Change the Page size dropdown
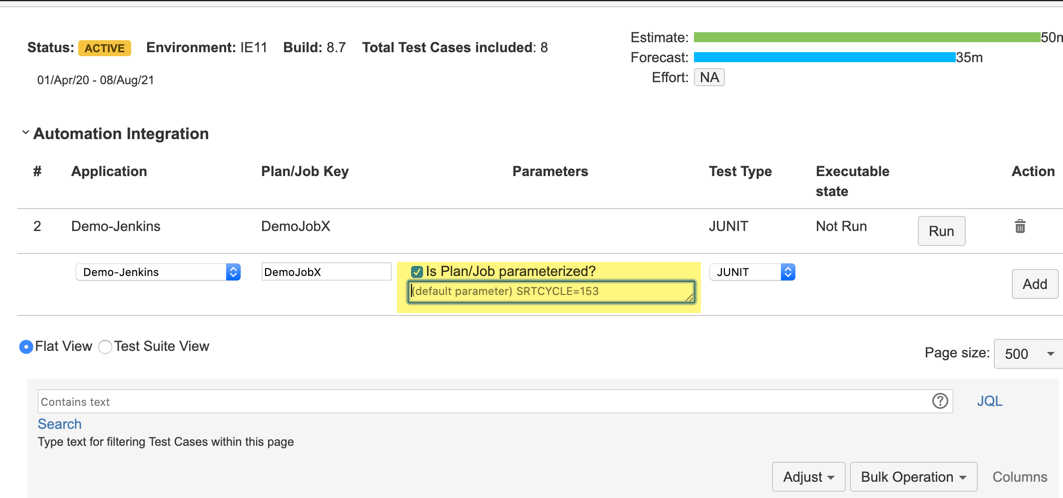This screenshot has height=498, width=1063. pyautogui.click(x=1028, y=354)
